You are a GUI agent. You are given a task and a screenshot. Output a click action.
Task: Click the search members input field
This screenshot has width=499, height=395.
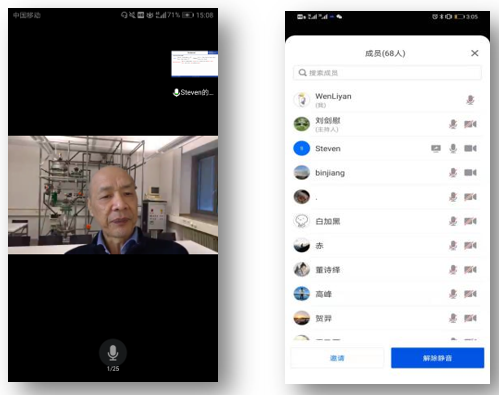tap(387, 73)
